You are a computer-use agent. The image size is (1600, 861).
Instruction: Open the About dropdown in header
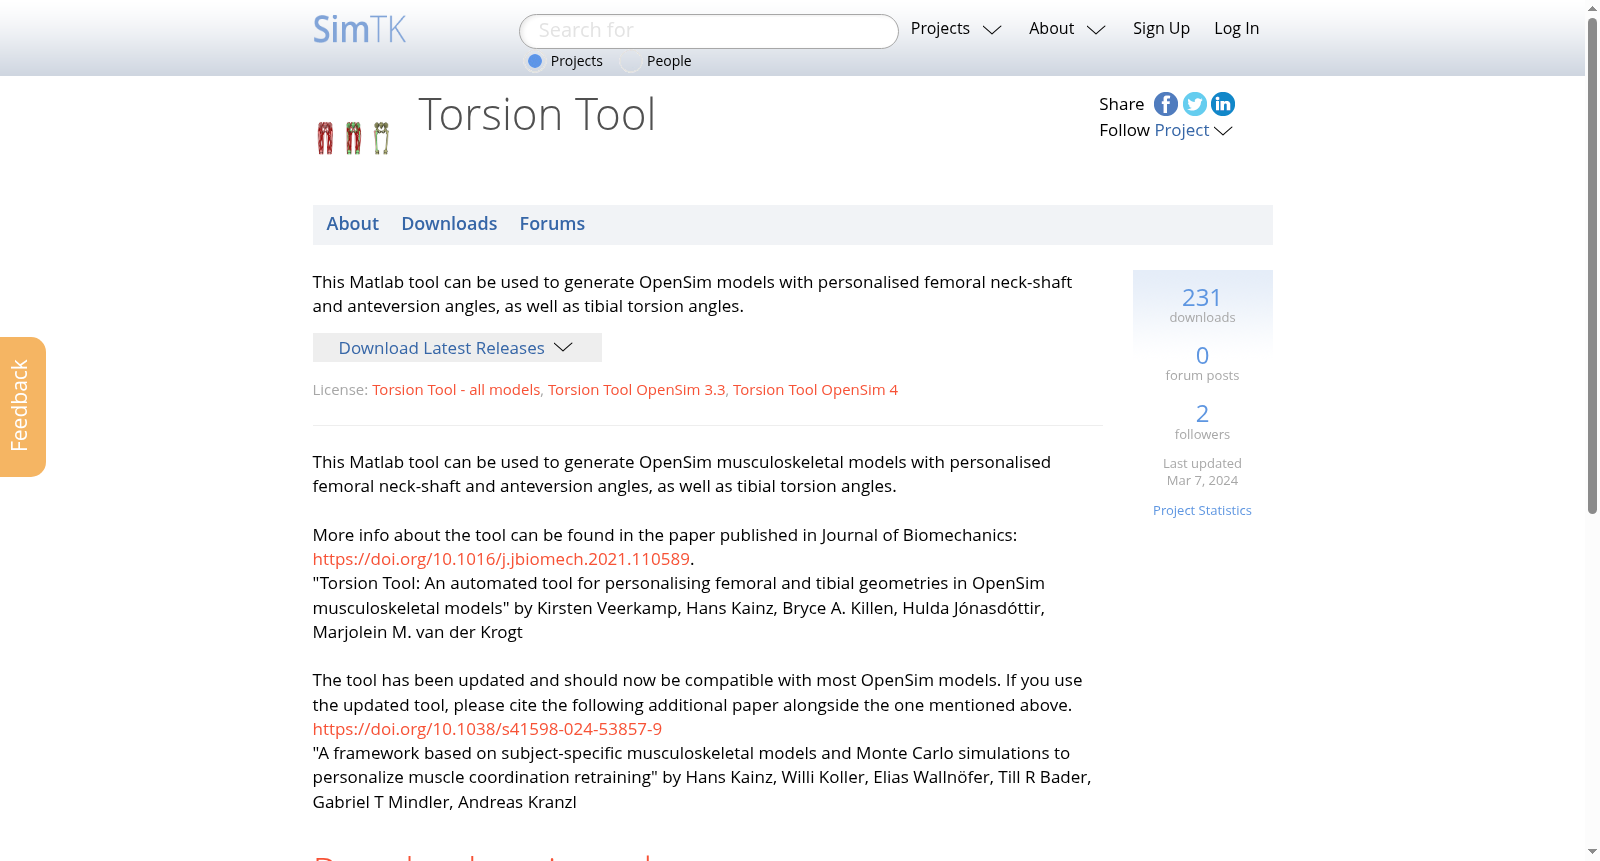click(x=1067, y=29)
